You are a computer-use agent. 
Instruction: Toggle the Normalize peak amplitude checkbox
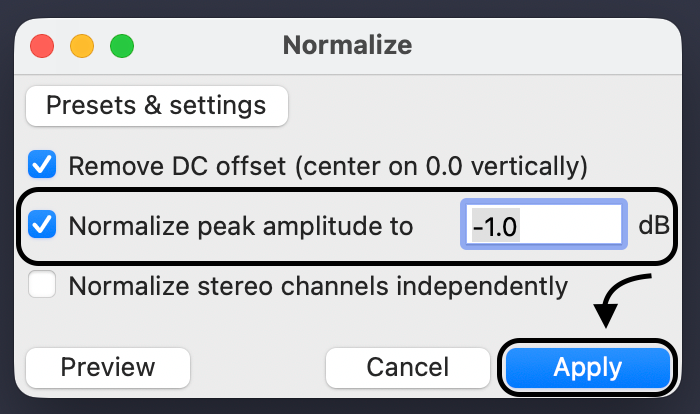(x=42, y=226)
